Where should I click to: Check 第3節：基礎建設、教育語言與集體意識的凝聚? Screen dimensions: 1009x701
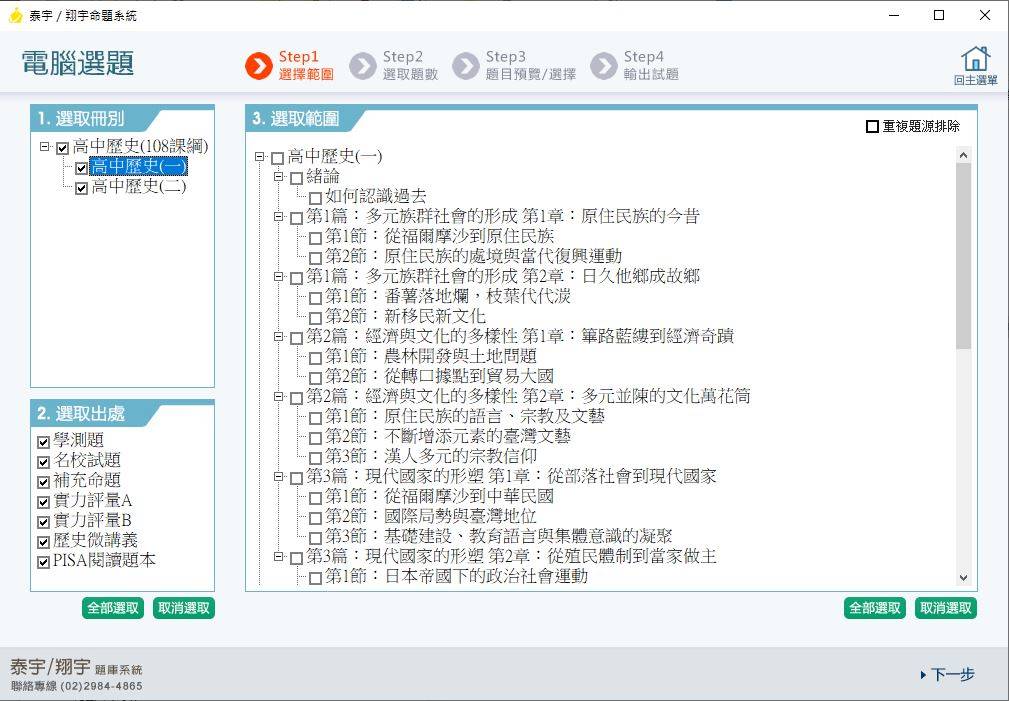315,537
